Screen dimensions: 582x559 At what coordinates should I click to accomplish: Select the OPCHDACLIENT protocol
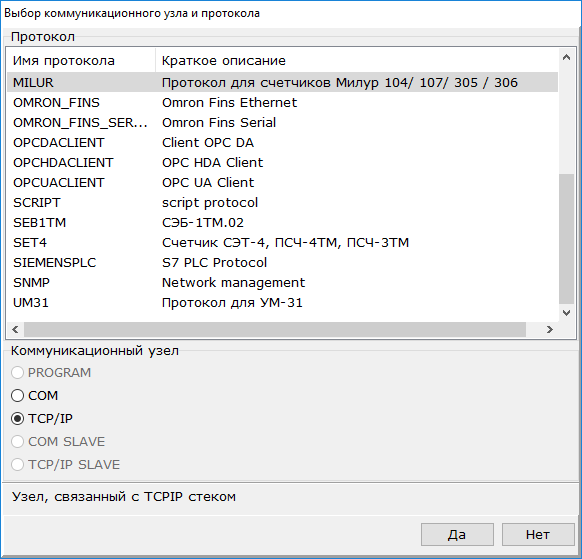(x=282, y=163)
